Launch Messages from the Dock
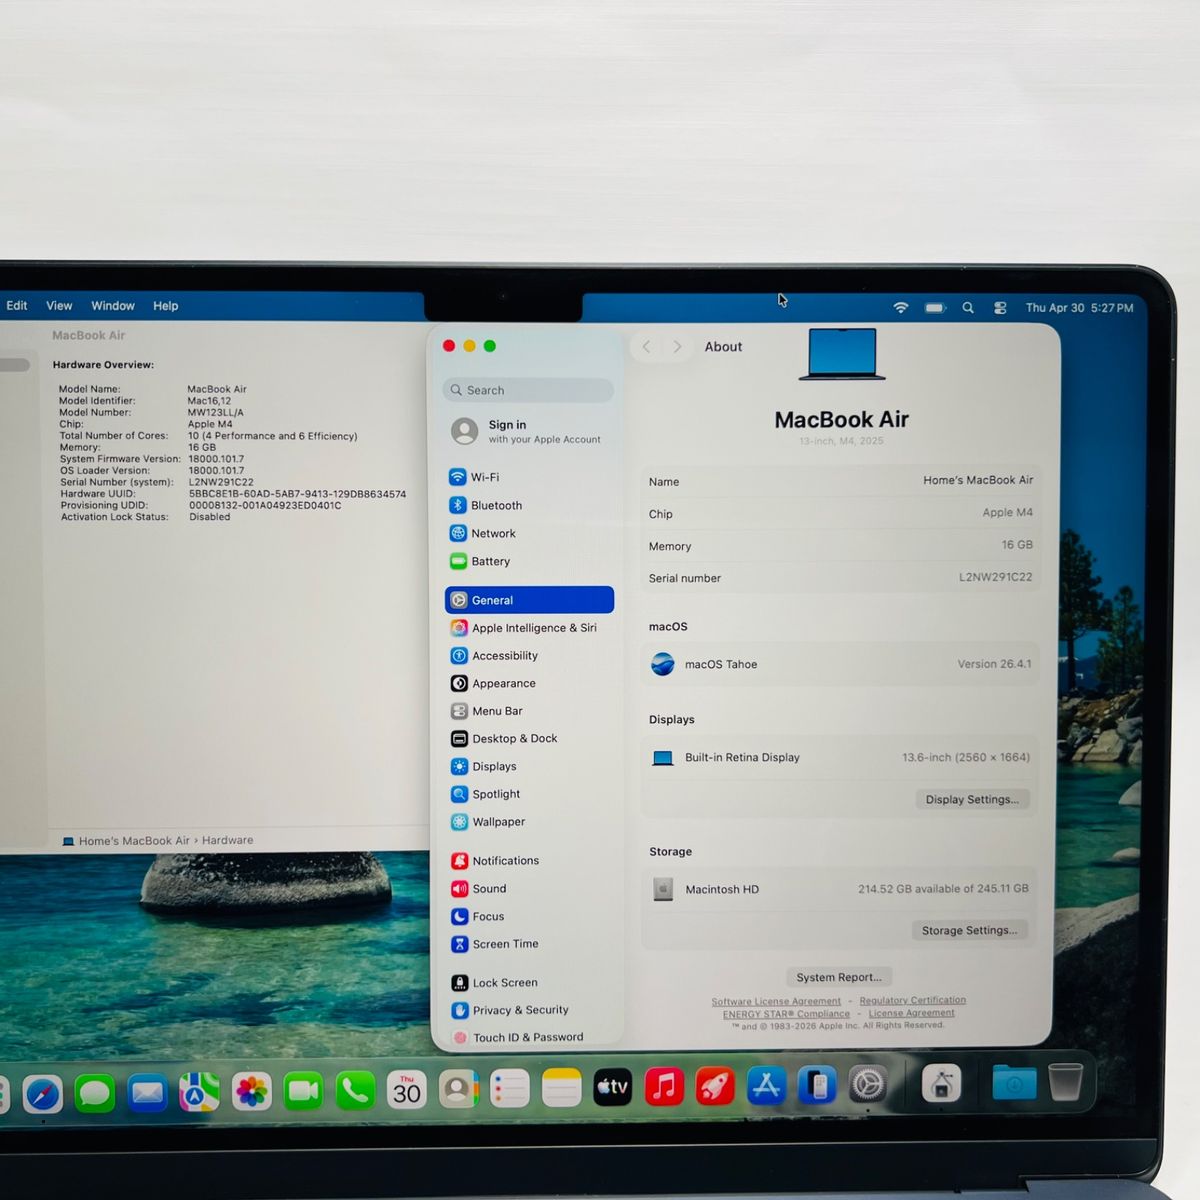Image resolution: width=1200 pixels, height=1200 pixels. (x=95, y=1092)
